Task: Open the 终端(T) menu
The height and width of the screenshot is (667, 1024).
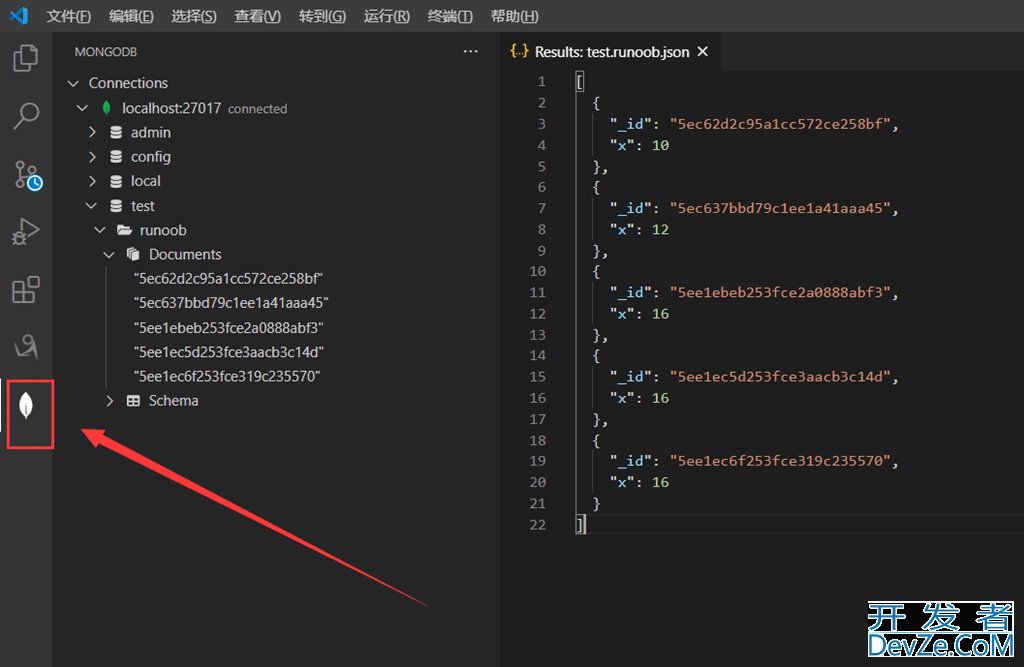Action: pyautogui.click(x=450, y=16)
